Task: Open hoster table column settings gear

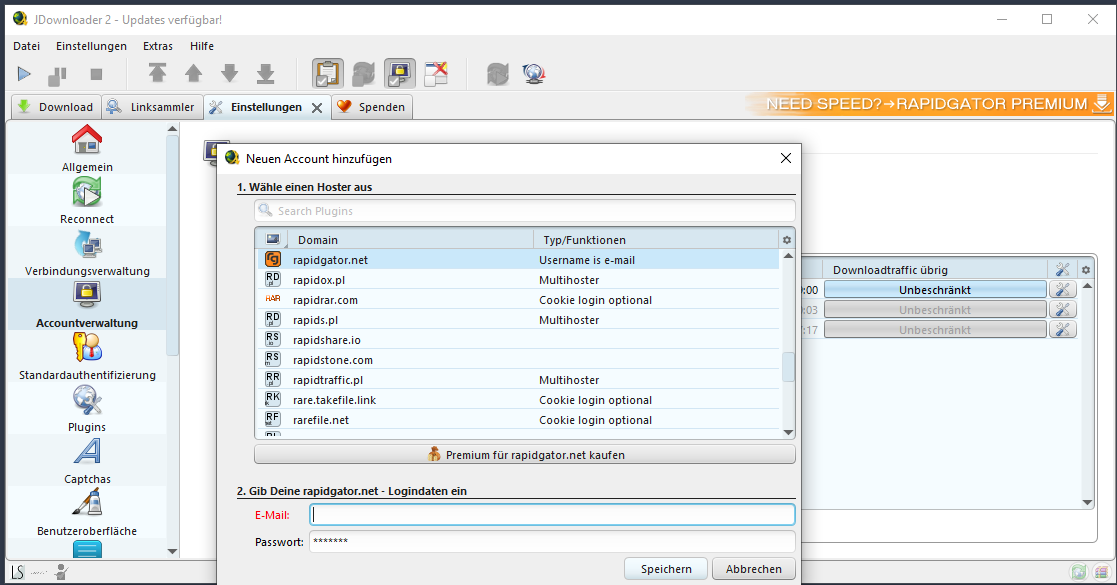Action: coord(786,240)
